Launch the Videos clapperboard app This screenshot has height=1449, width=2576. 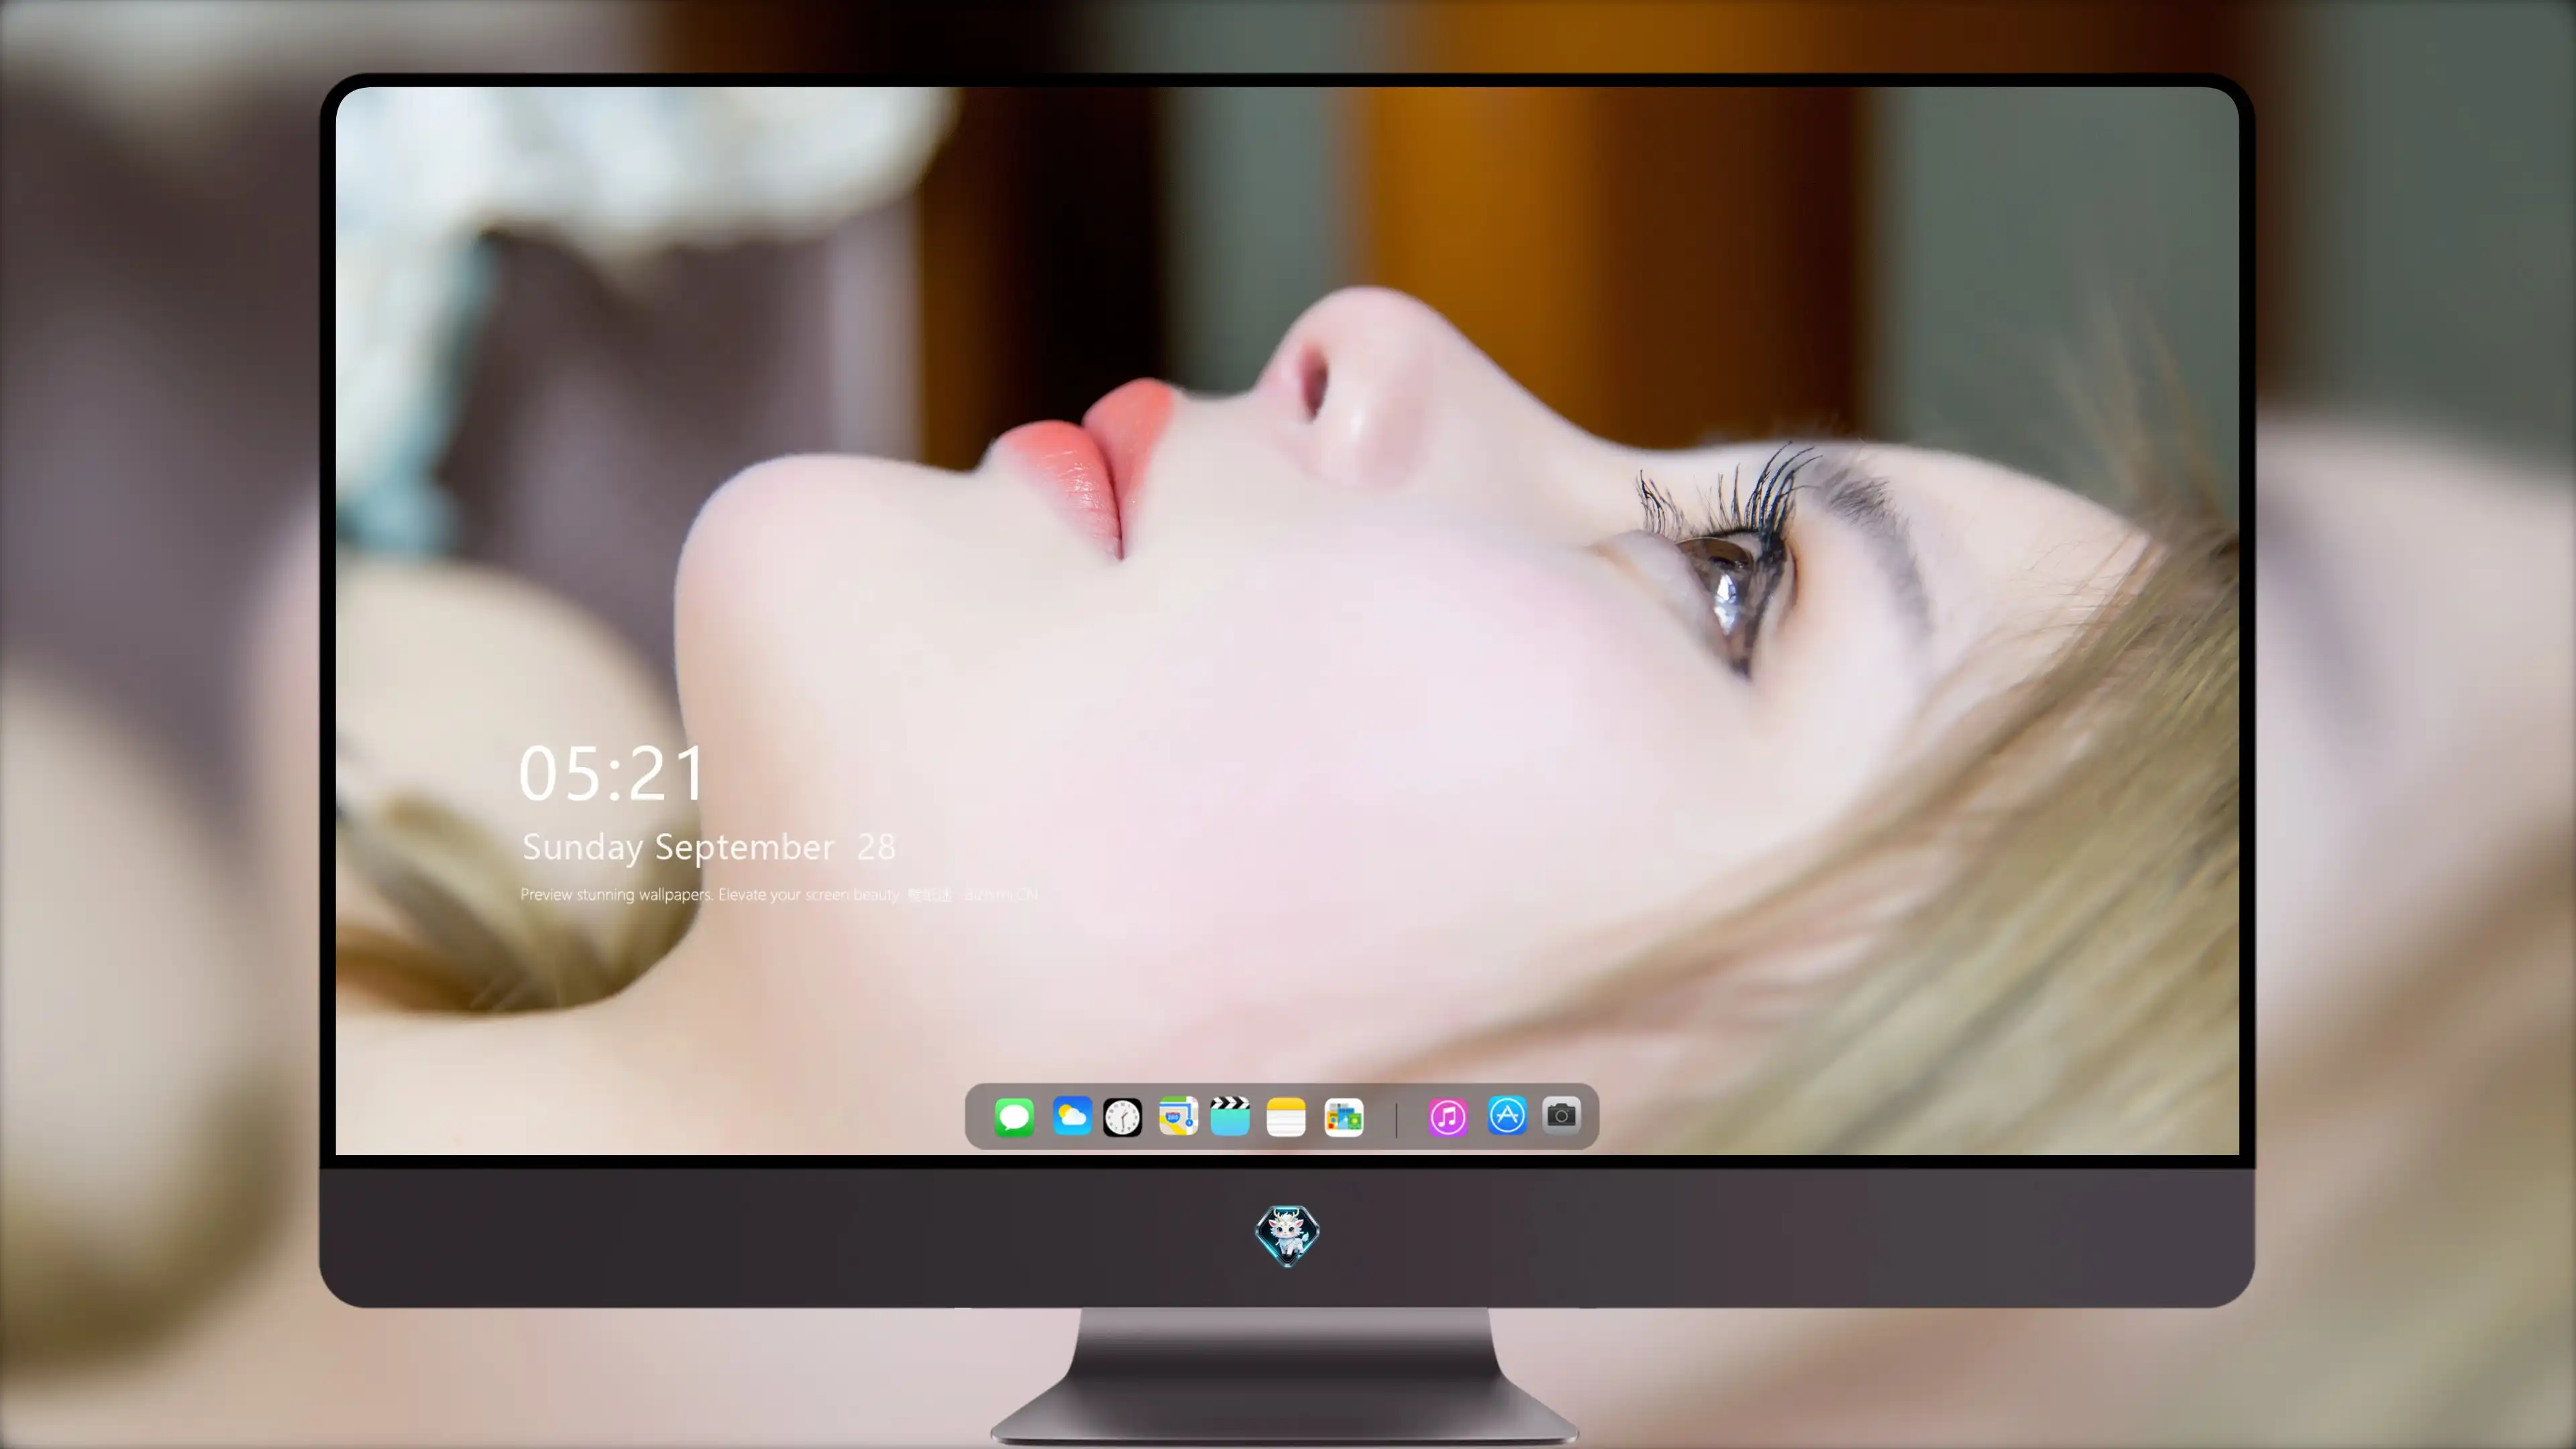pos(1230,1116)
